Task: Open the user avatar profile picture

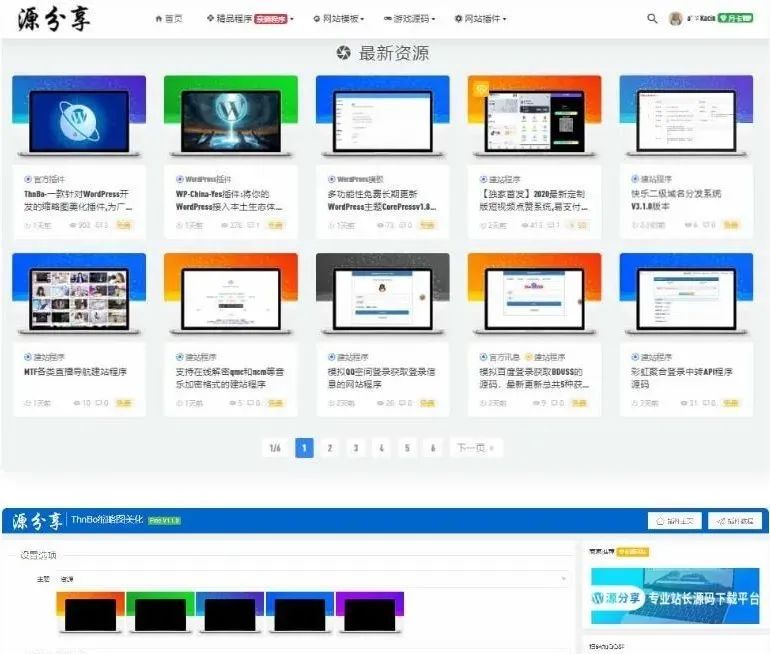Action: pos(676,19)
